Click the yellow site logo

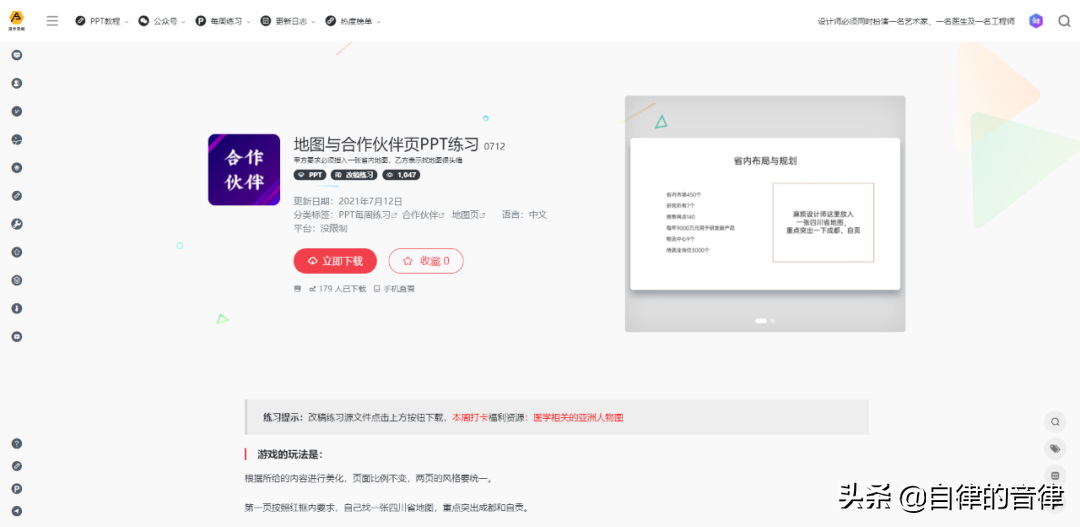(x=17, y=20)
